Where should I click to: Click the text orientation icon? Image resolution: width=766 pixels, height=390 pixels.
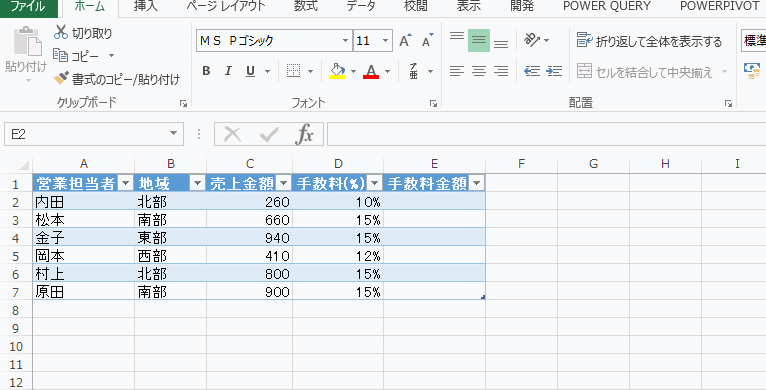coord(531,40)
